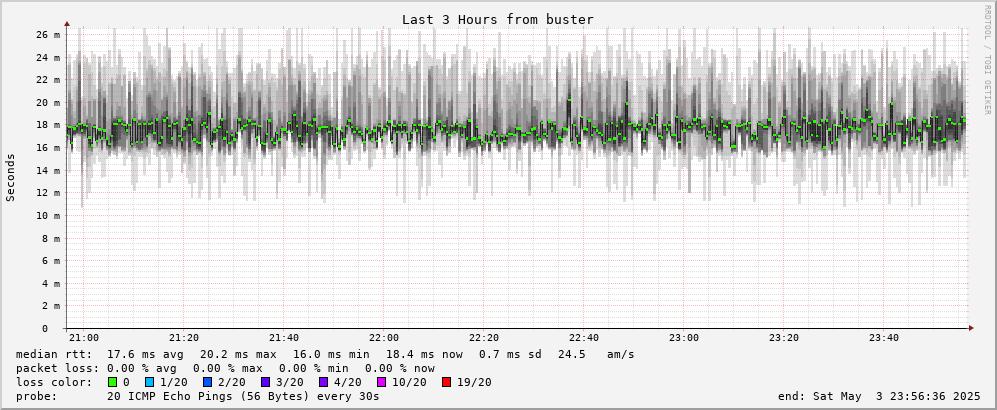Click the '24.5 am/s' value
Screen dimensions: 997x410
(596, 354)
